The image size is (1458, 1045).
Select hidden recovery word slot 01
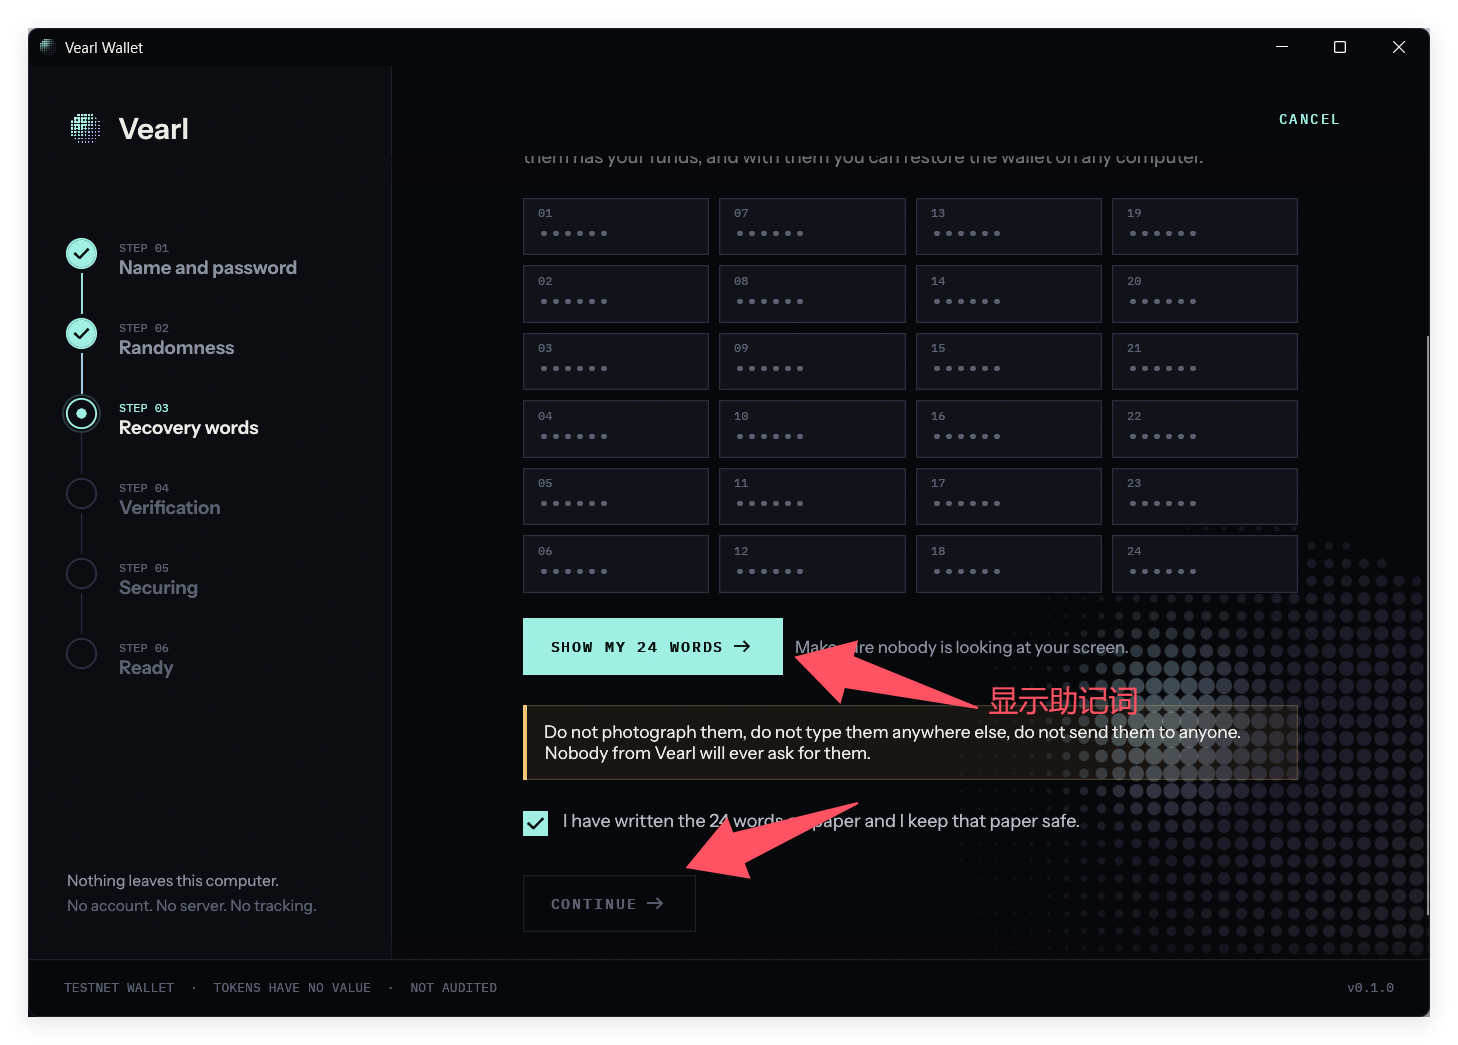(x=616, y=226)
